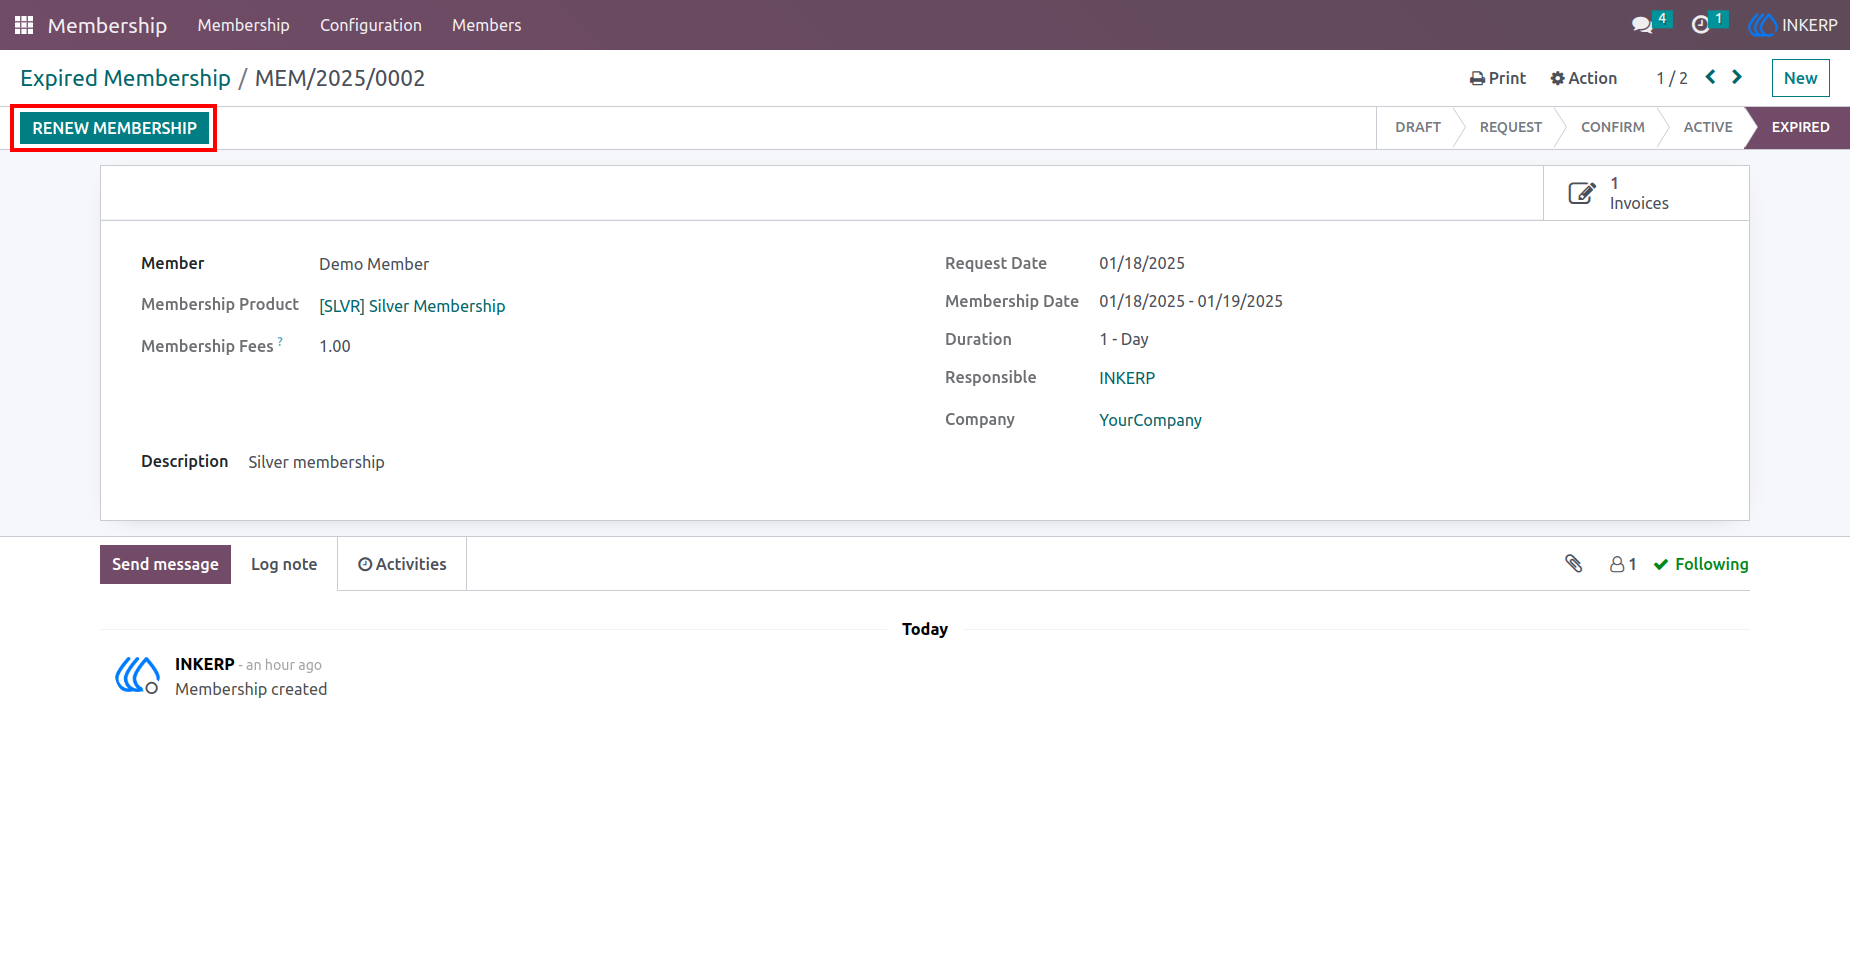Show followers list icon
Screen dimensions: 1850x966
pyautogui.click(x=1623, y=564)
